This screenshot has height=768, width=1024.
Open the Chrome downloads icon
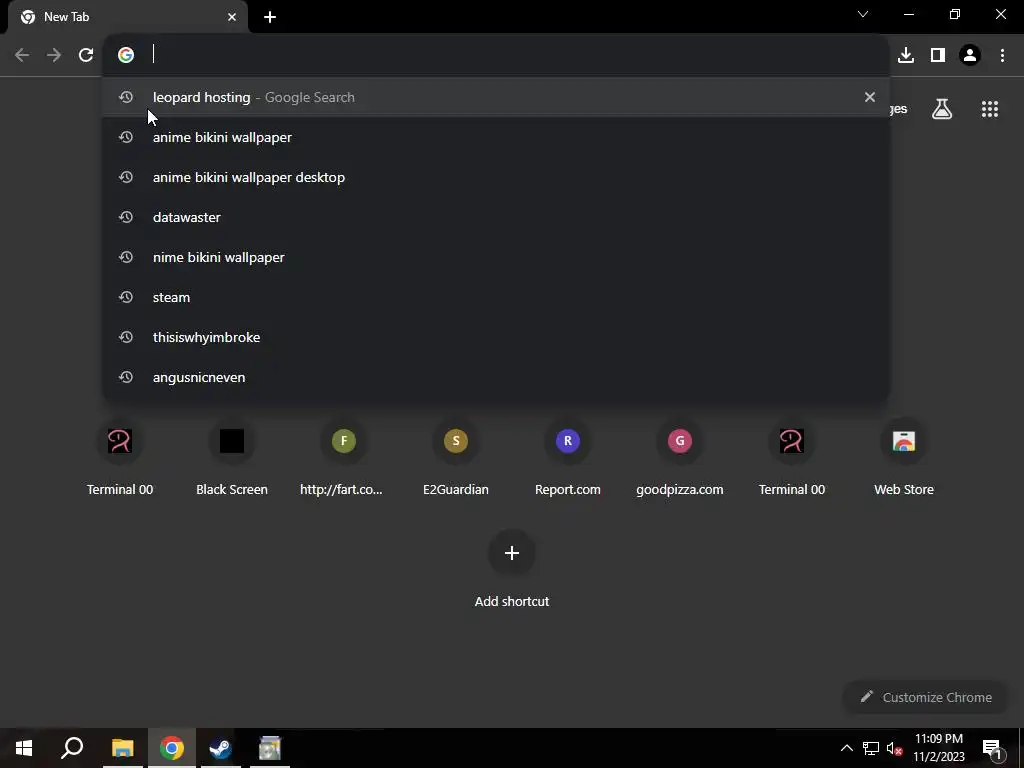pyautogui.click(x=906, y=55)
